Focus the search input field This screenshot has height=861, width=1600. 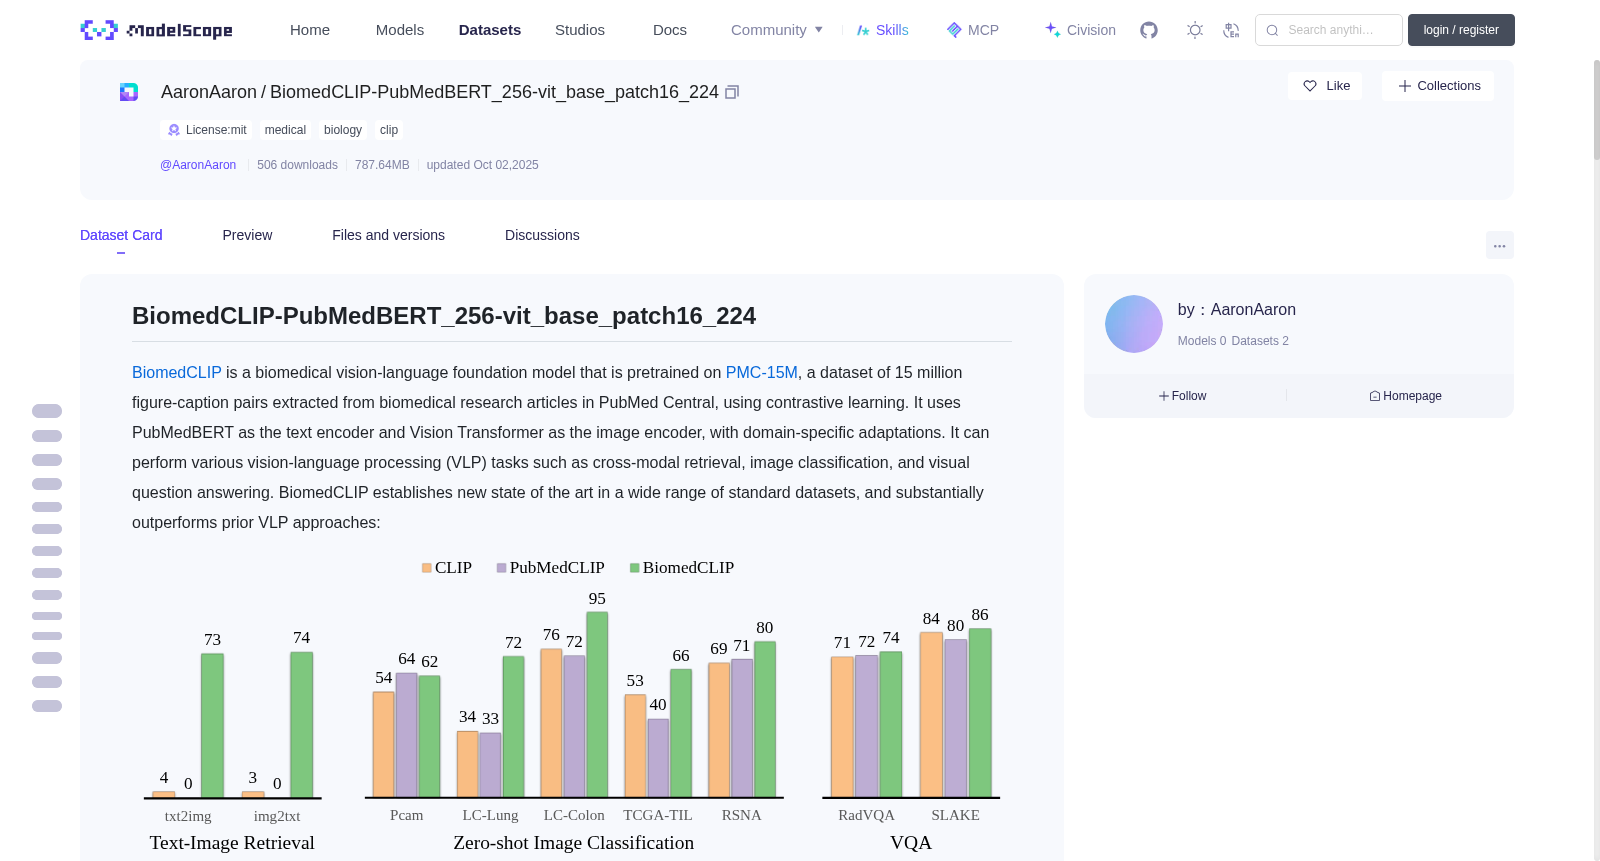pos(1329,30)
